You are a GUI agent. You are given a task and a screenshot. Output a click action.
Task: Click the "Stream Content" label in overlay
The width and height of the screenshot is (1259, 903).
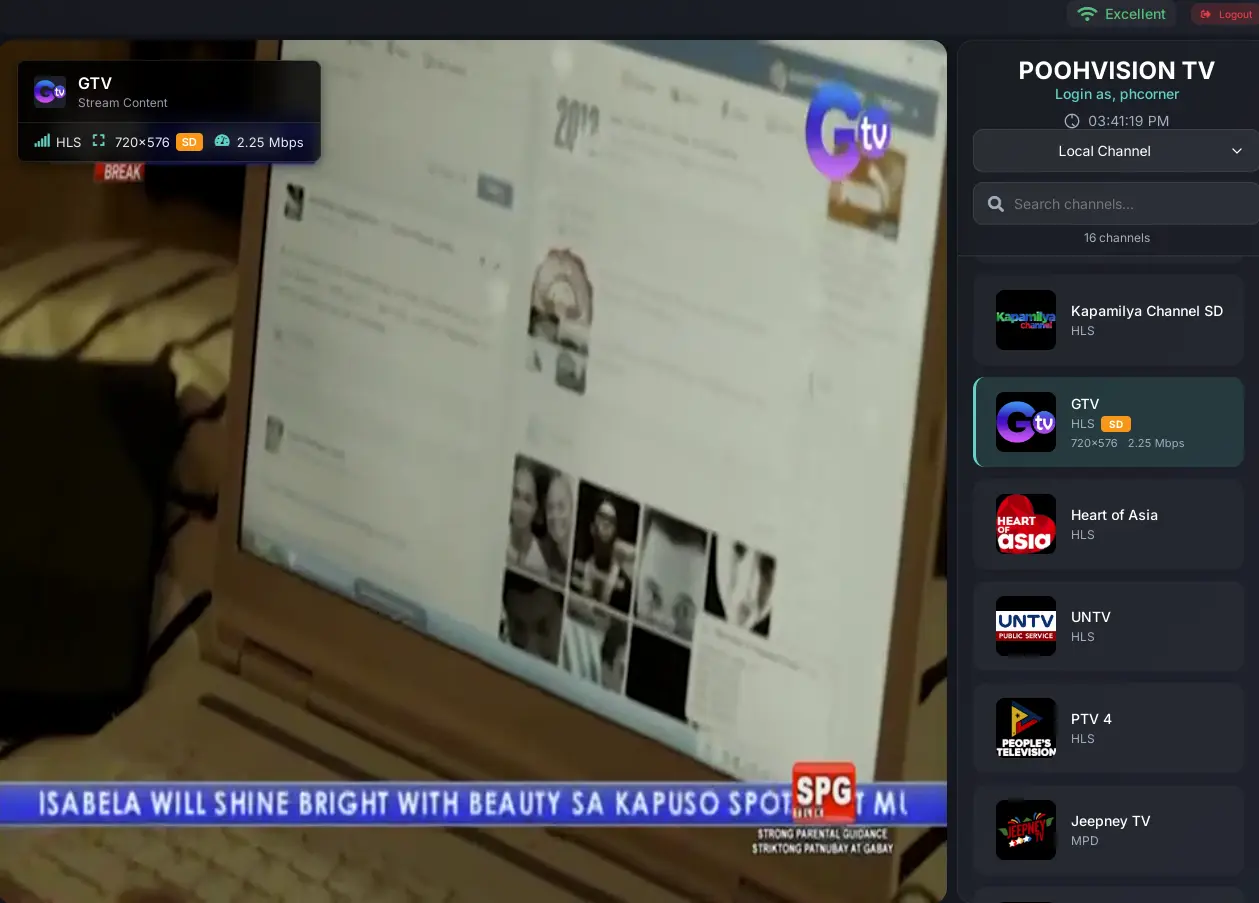click(x=123, y=103)
